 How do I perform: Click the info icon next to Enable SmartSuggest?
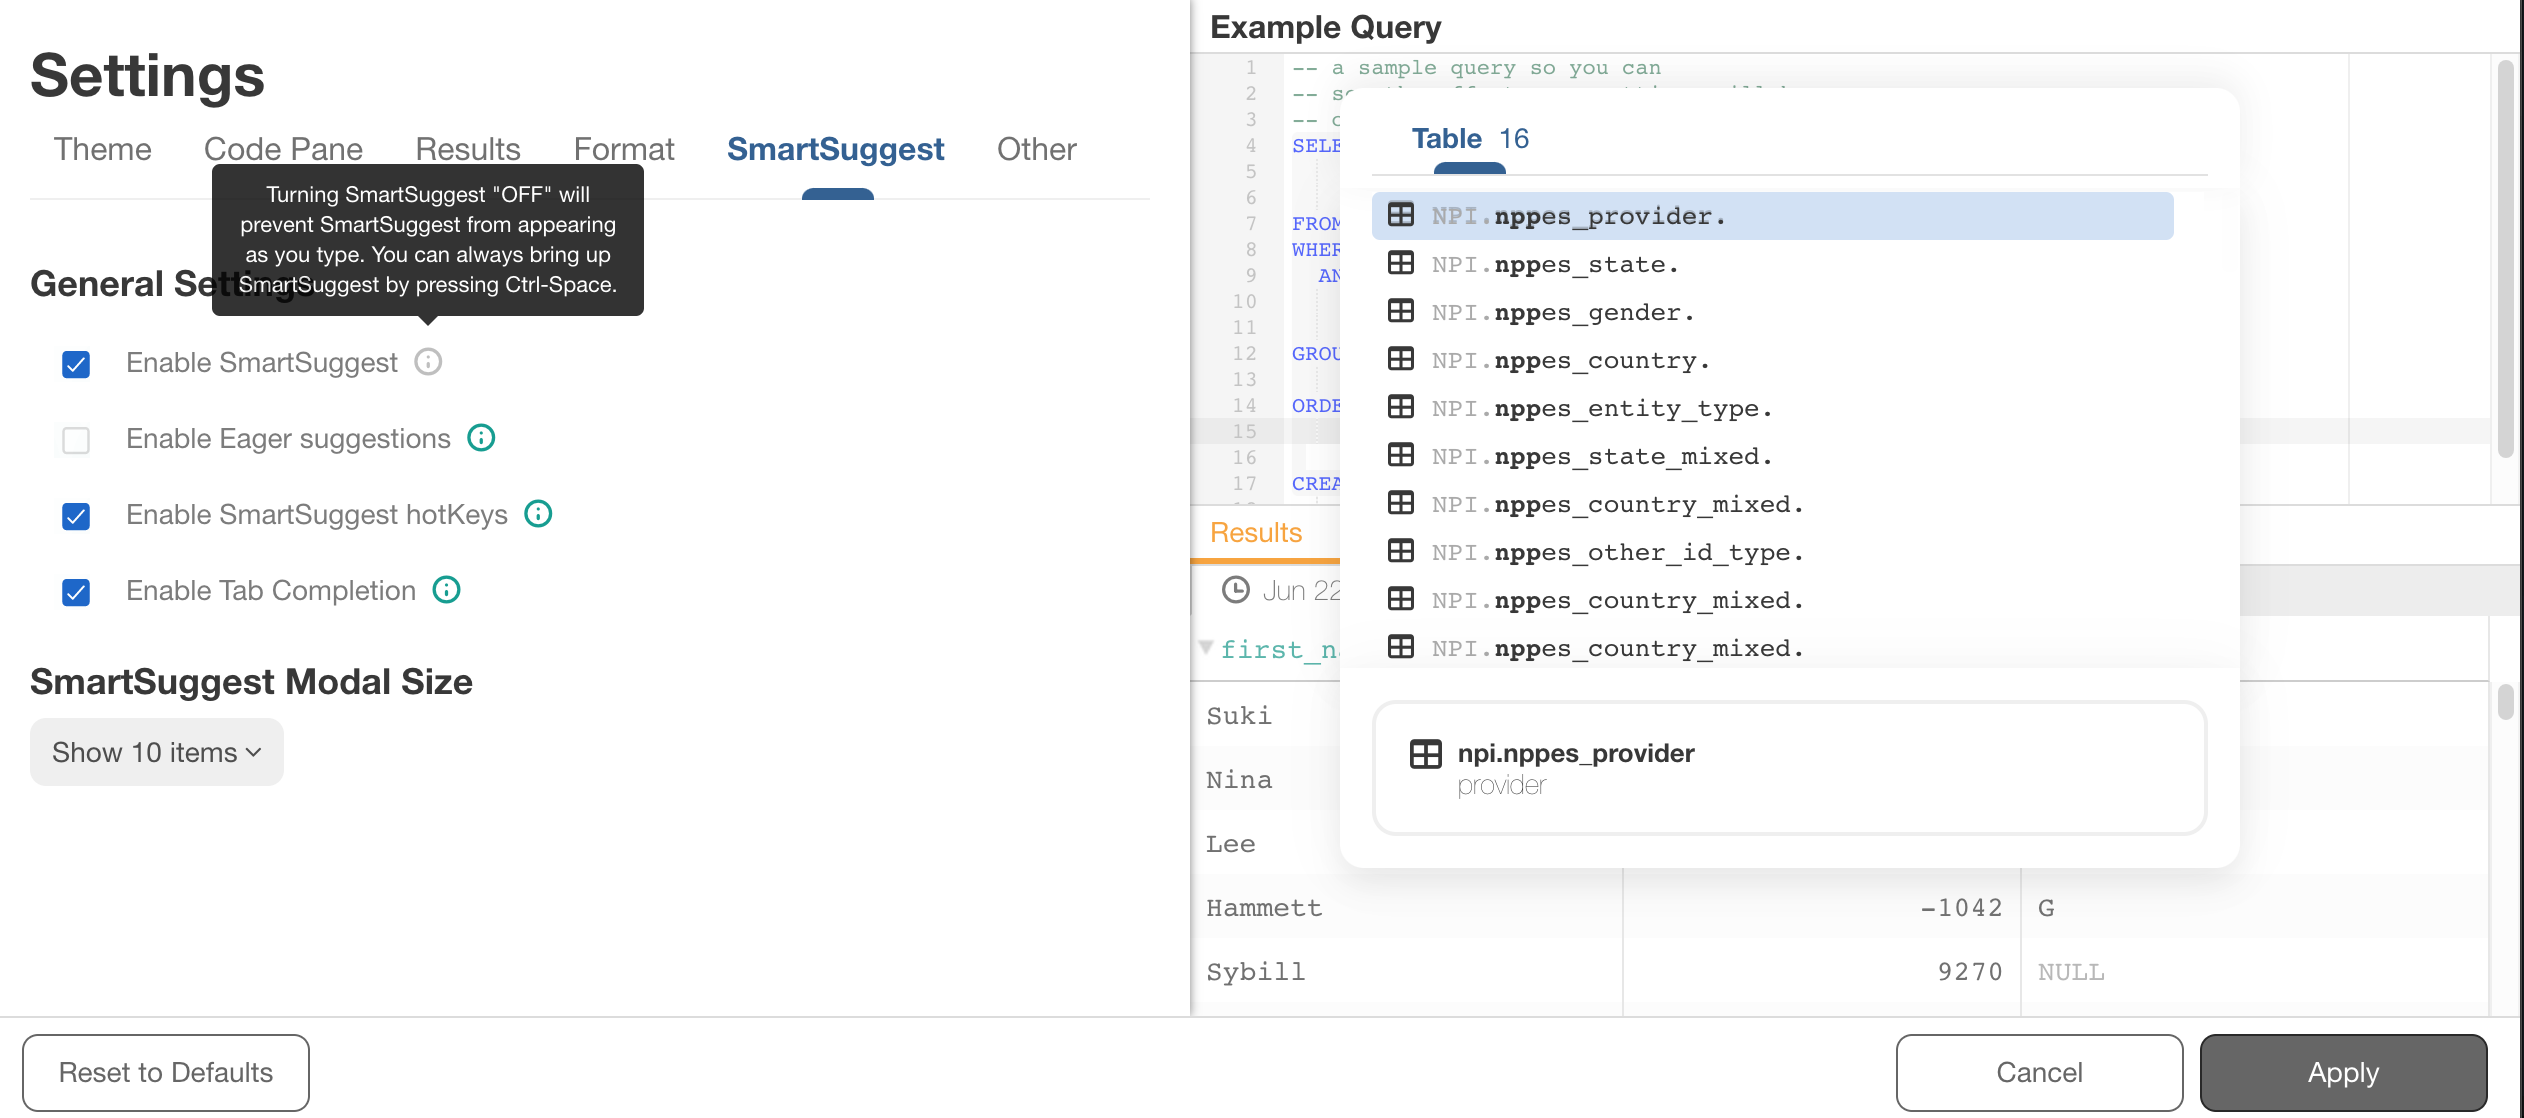427,362
